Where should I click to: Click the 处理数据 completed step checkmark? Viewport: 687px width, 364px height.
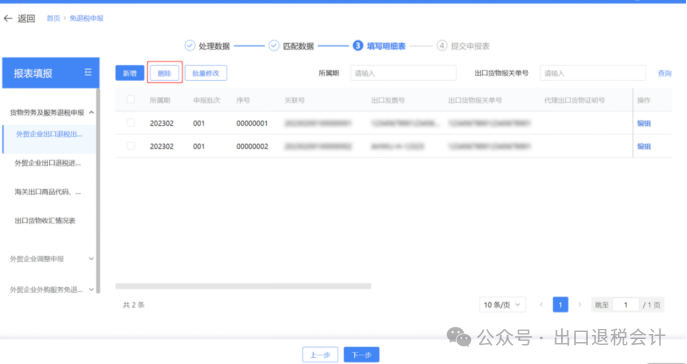[190, 46]
